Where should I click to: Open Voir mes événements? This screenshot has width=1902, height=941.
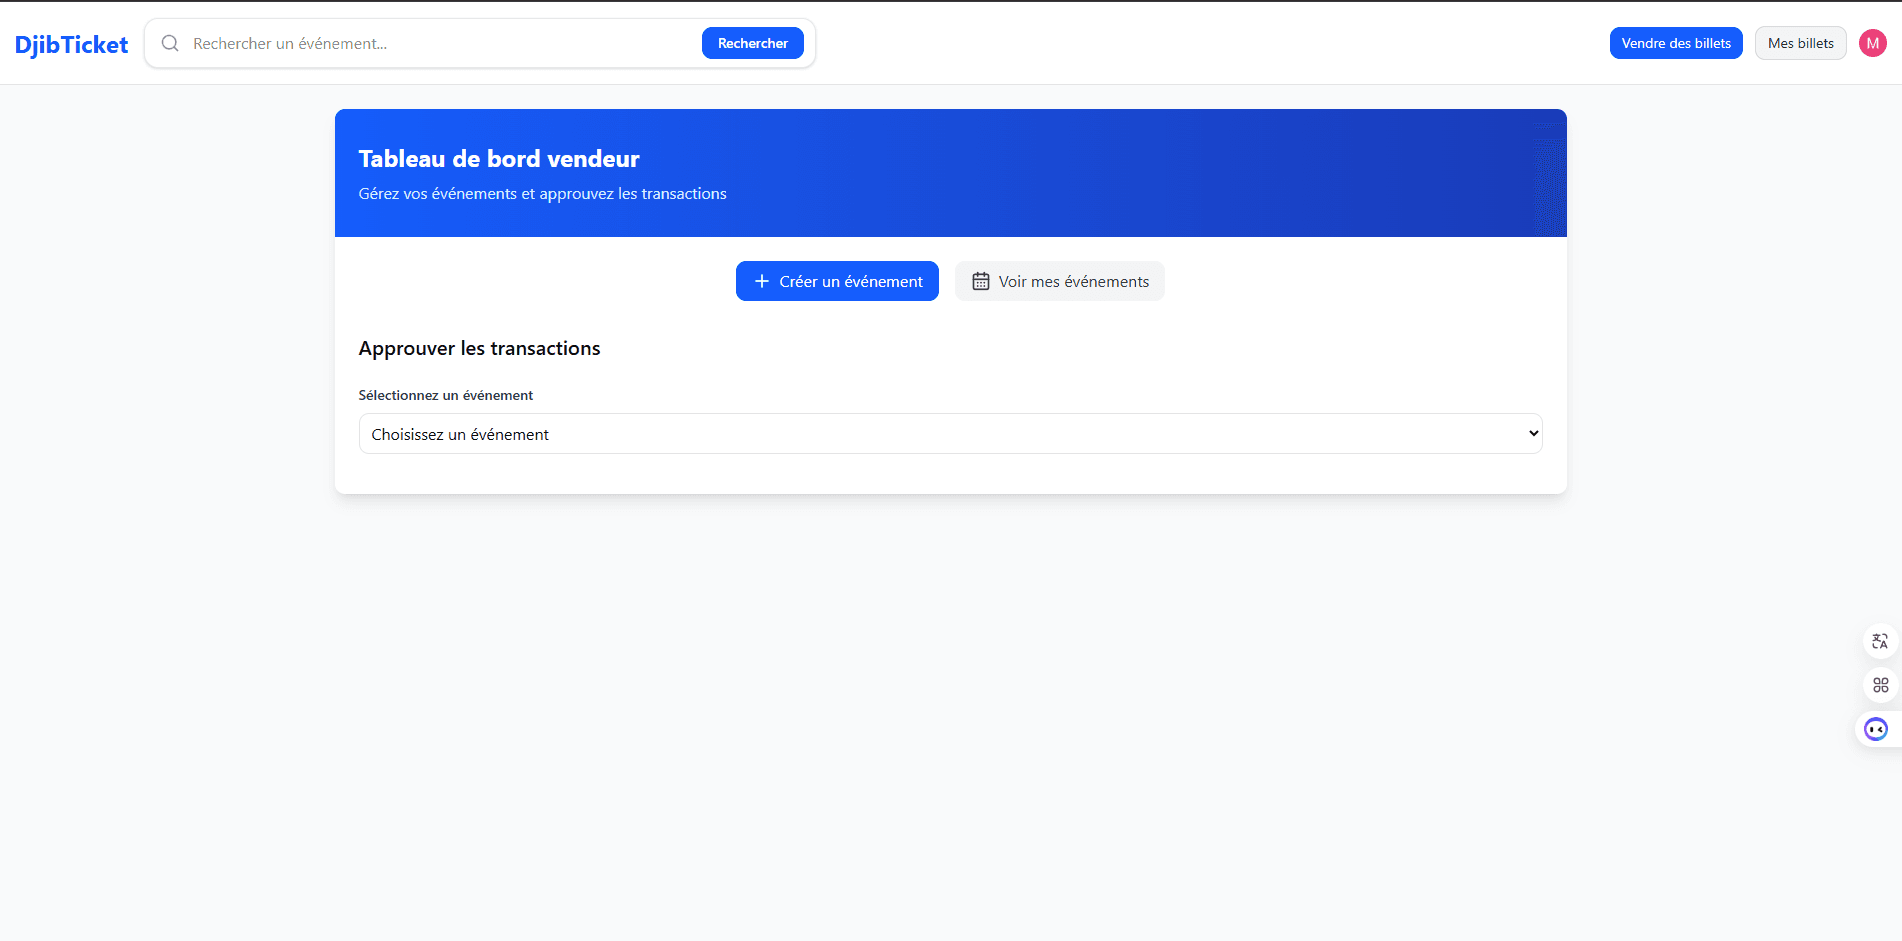pos(1059,281)
